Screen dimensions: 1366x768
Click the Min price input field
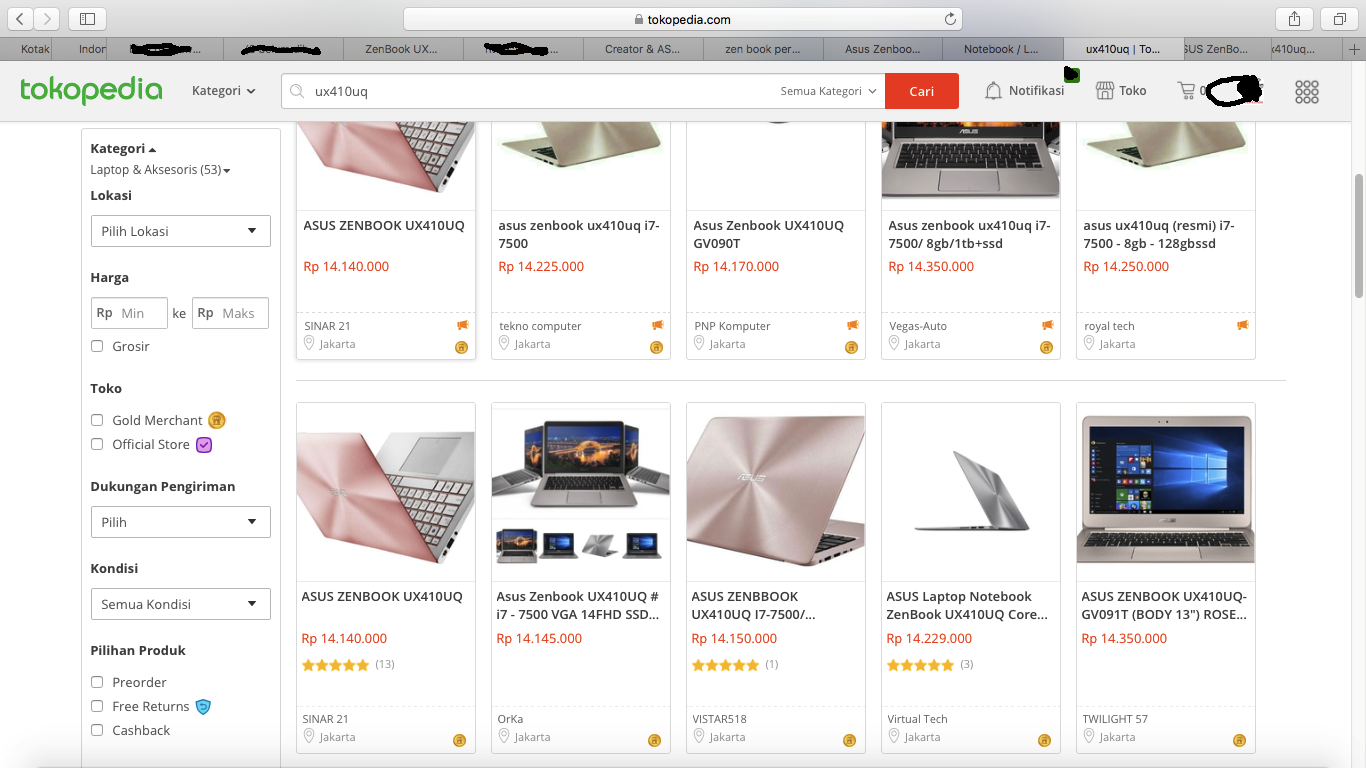pos(129,313)
